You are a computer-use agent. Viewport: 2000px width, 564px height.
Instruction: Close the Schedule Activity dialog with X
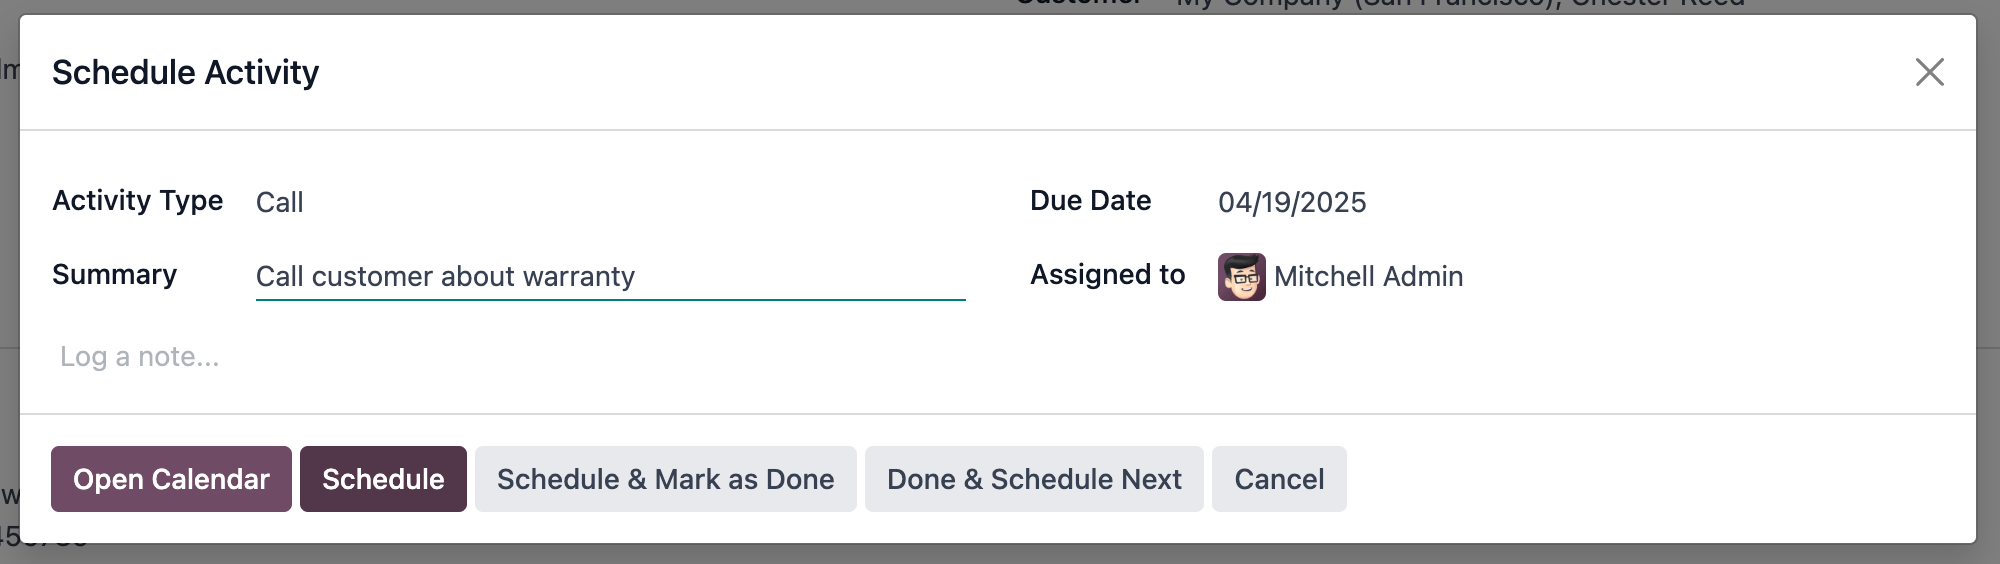1929,72
